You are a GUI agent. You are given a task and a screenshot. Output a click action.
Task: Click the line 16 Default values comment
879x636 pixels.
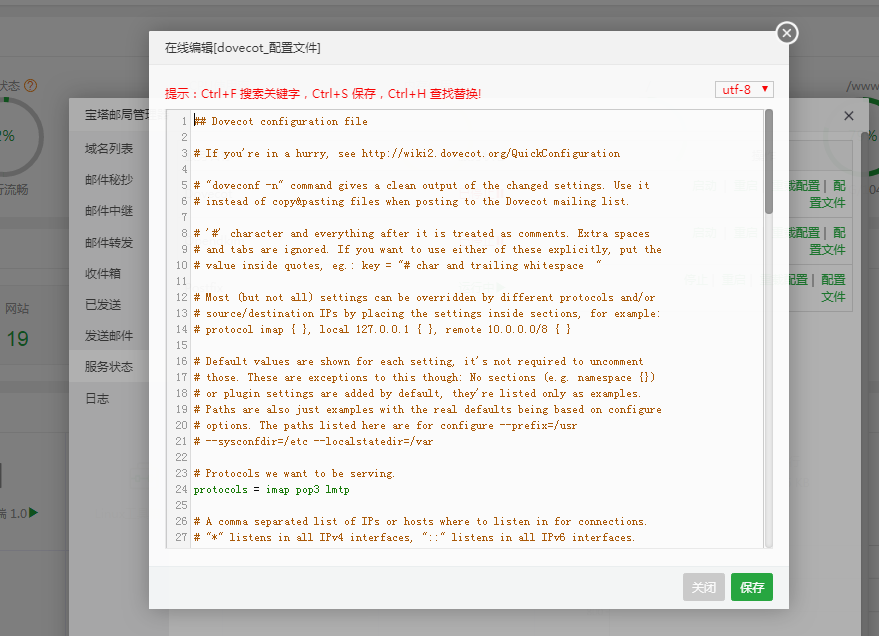click(419, 361)
